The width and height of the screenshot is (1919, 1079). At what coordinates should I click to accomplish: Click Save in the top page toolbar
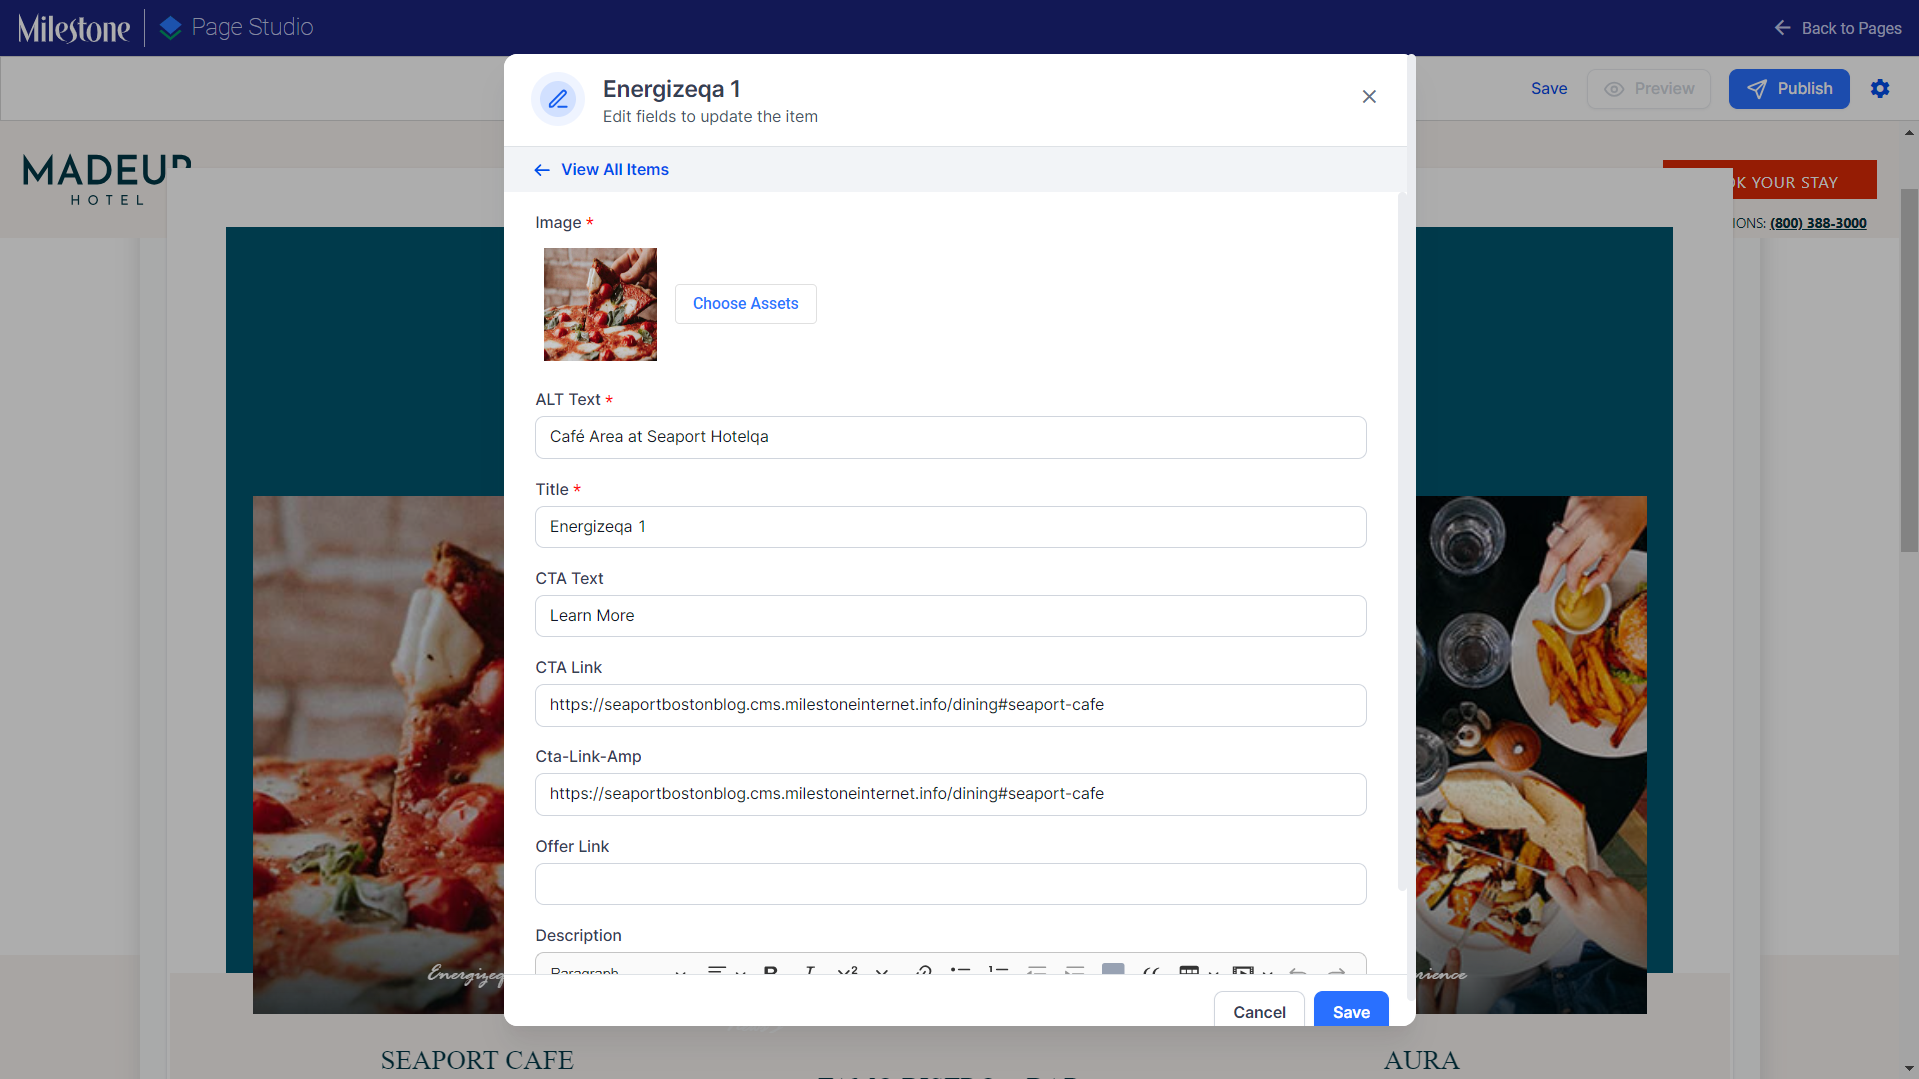point(1549,89)
